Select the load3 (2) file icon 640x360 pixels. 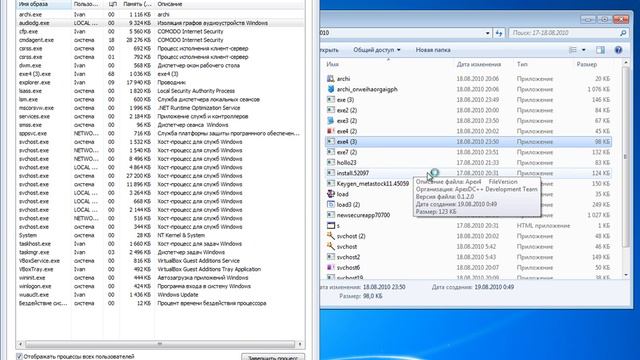pos(331,204)
